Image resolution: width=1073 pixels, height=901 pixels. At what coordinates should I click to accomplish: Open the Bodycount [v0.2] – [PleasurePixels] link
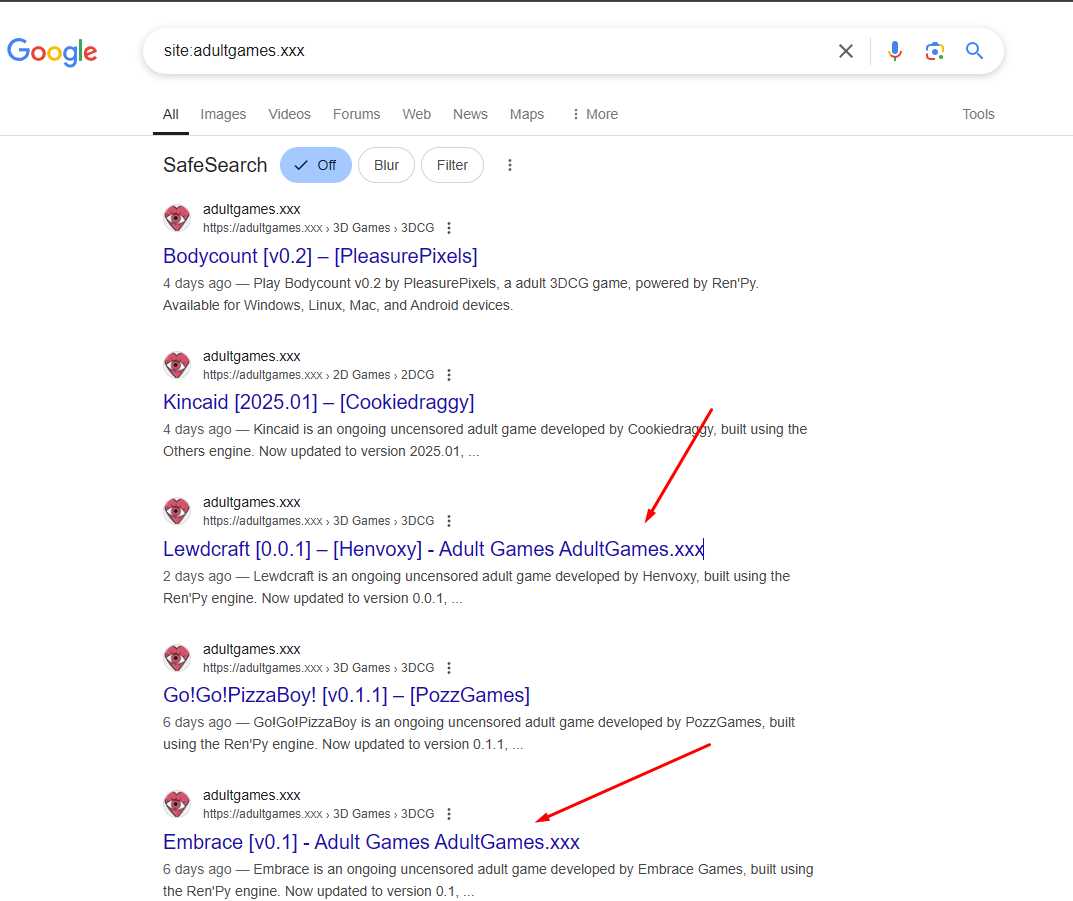pyautogui.click(x=320, y=256)
